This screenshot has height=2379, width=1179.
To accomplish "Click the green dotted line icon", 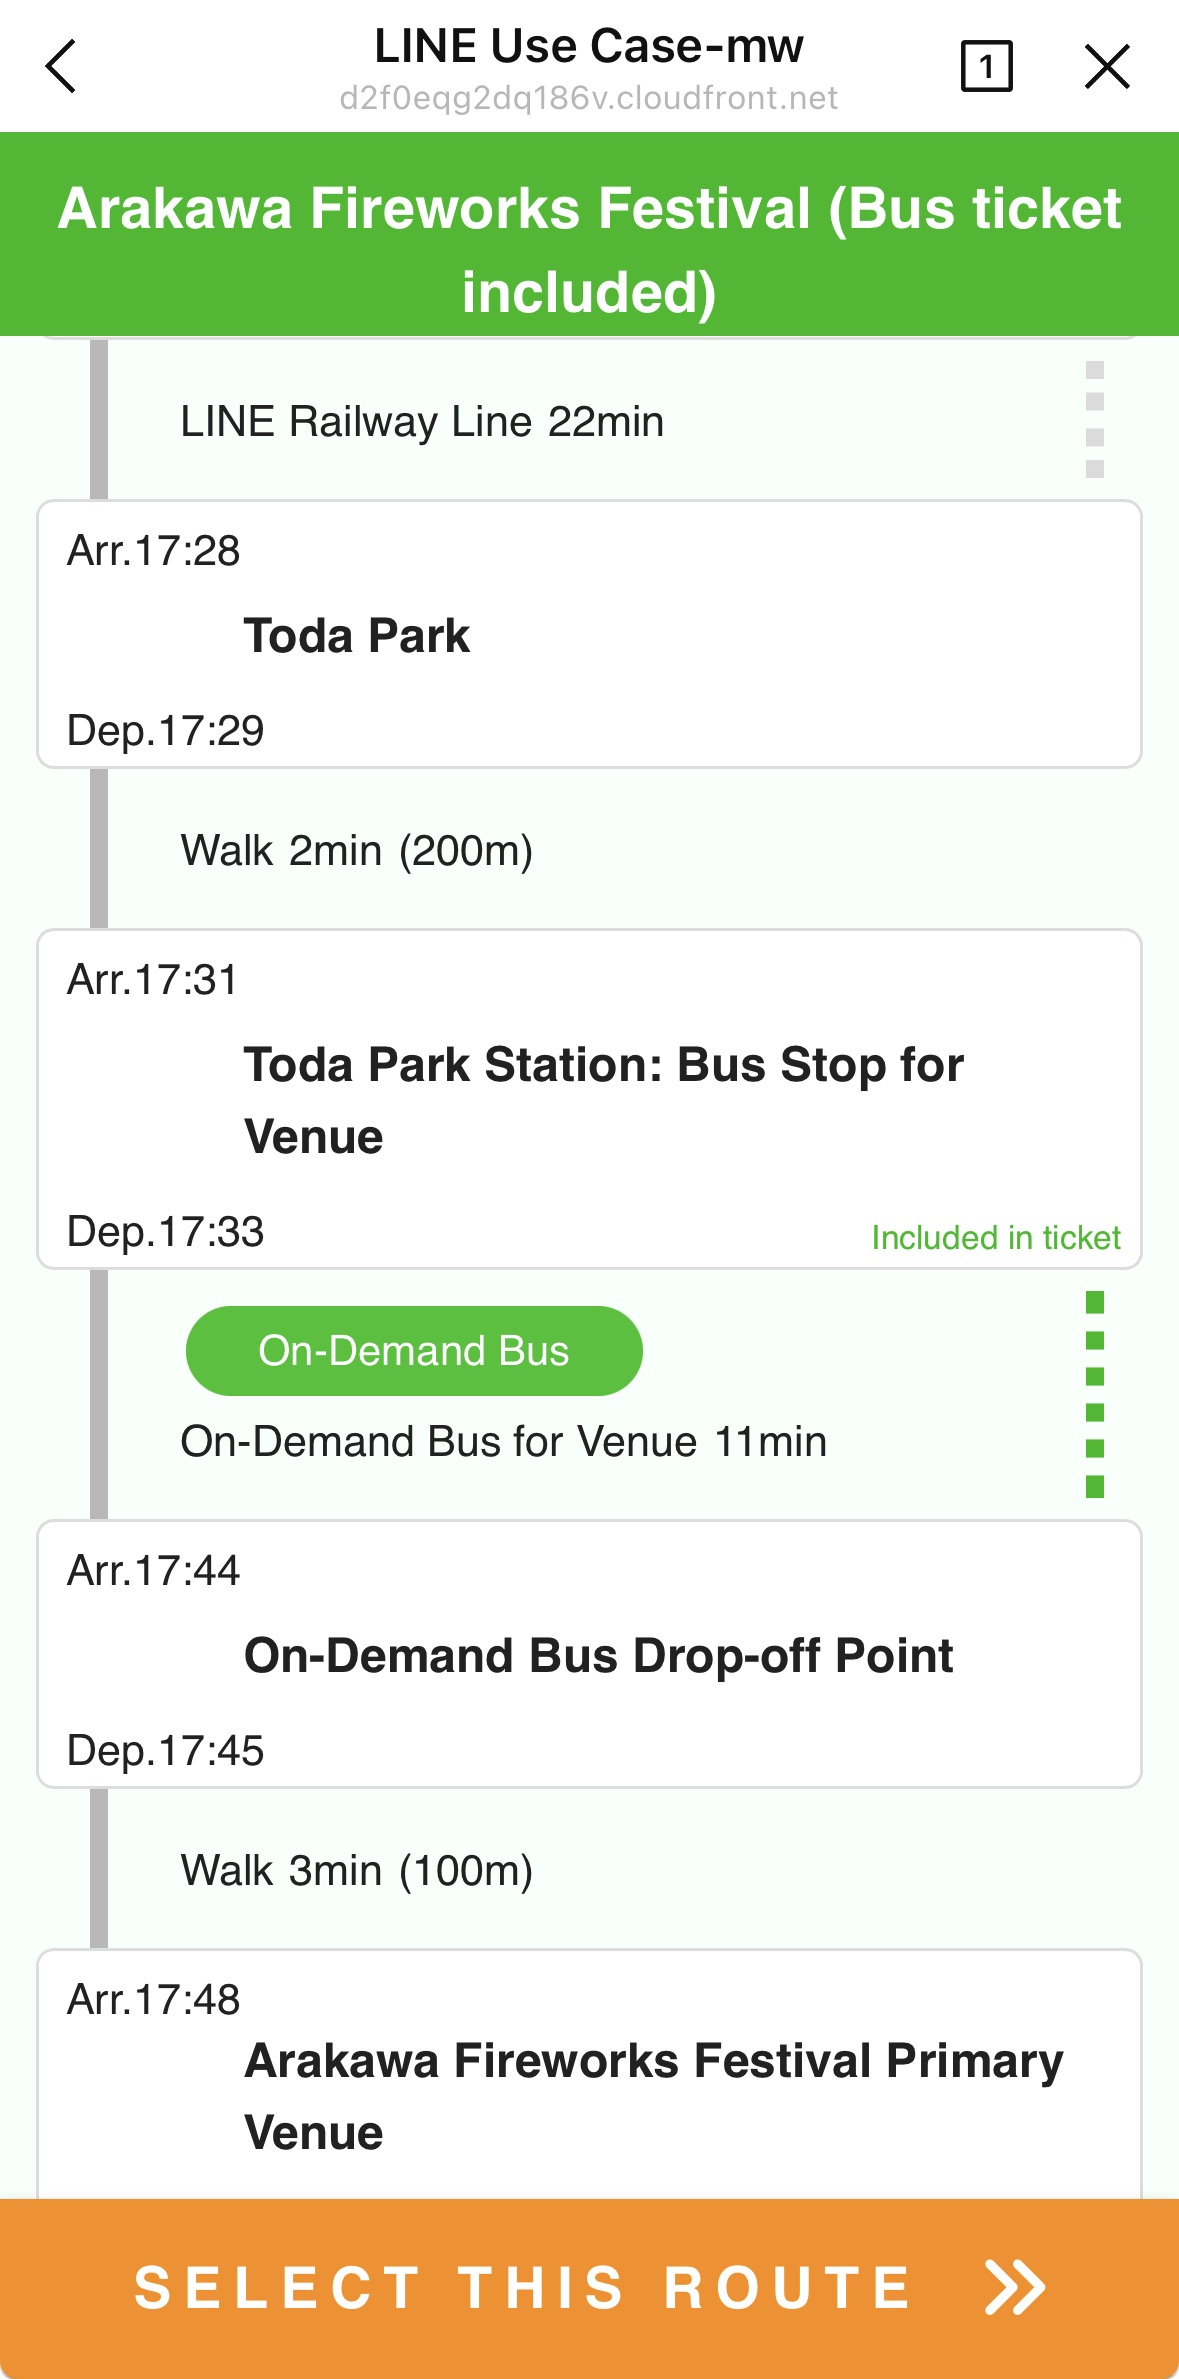I will 1095,1394.
